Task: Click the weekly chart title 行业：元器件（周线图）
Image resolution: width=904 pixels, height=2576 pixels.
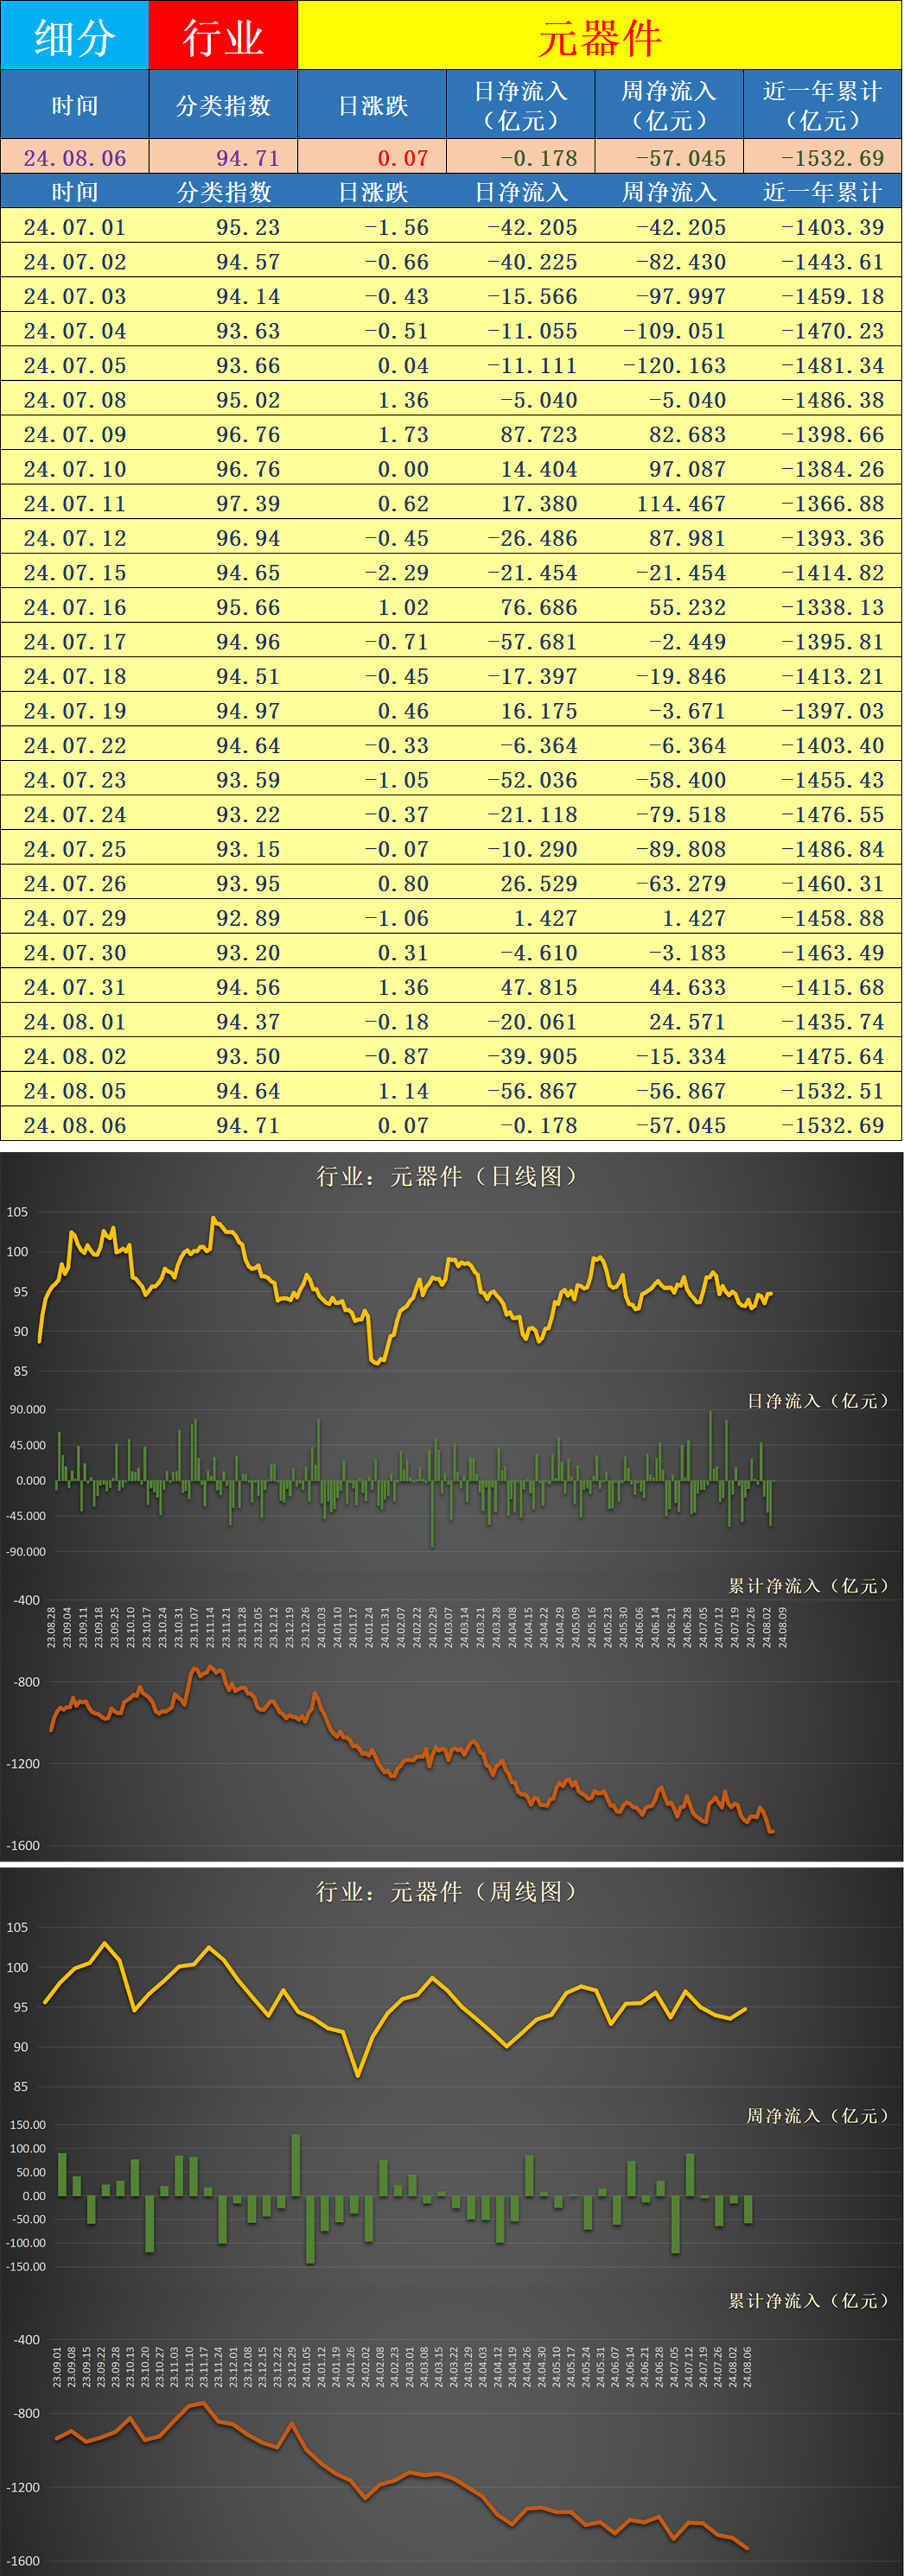Action: (x=448, y=1891)
